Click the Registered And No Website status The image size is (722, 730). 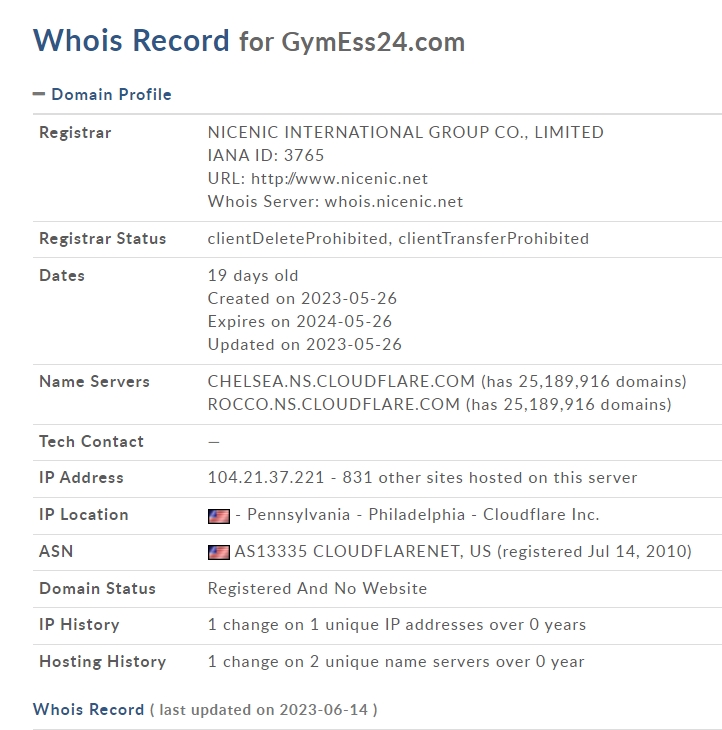click(317, 588)
